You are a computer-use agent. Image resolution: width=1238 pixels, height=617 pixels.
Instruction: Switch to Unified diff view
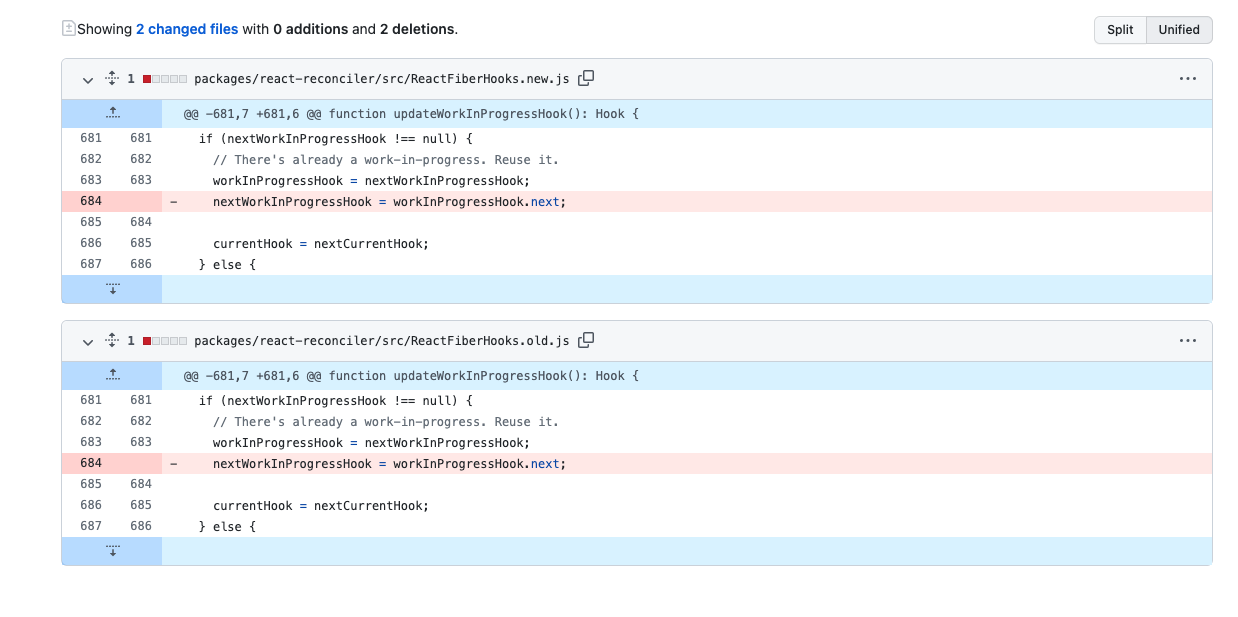point(1179,30)
